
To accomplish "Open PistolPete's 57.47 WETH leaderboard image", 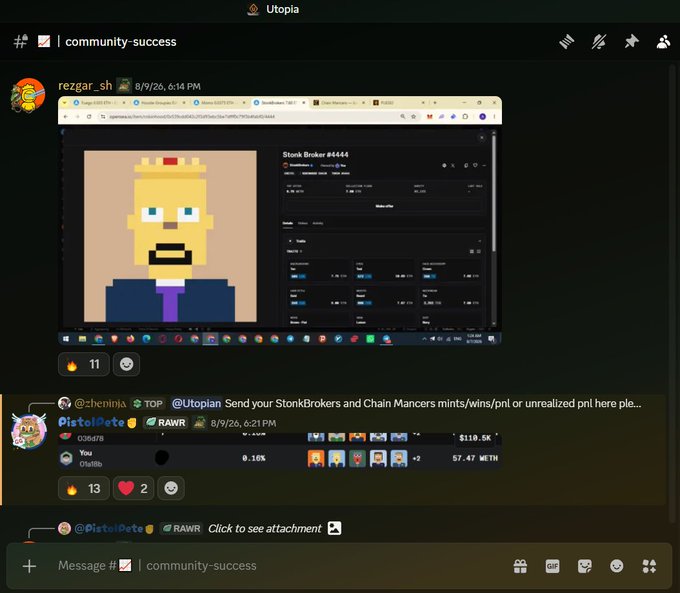I will [280, 451].
